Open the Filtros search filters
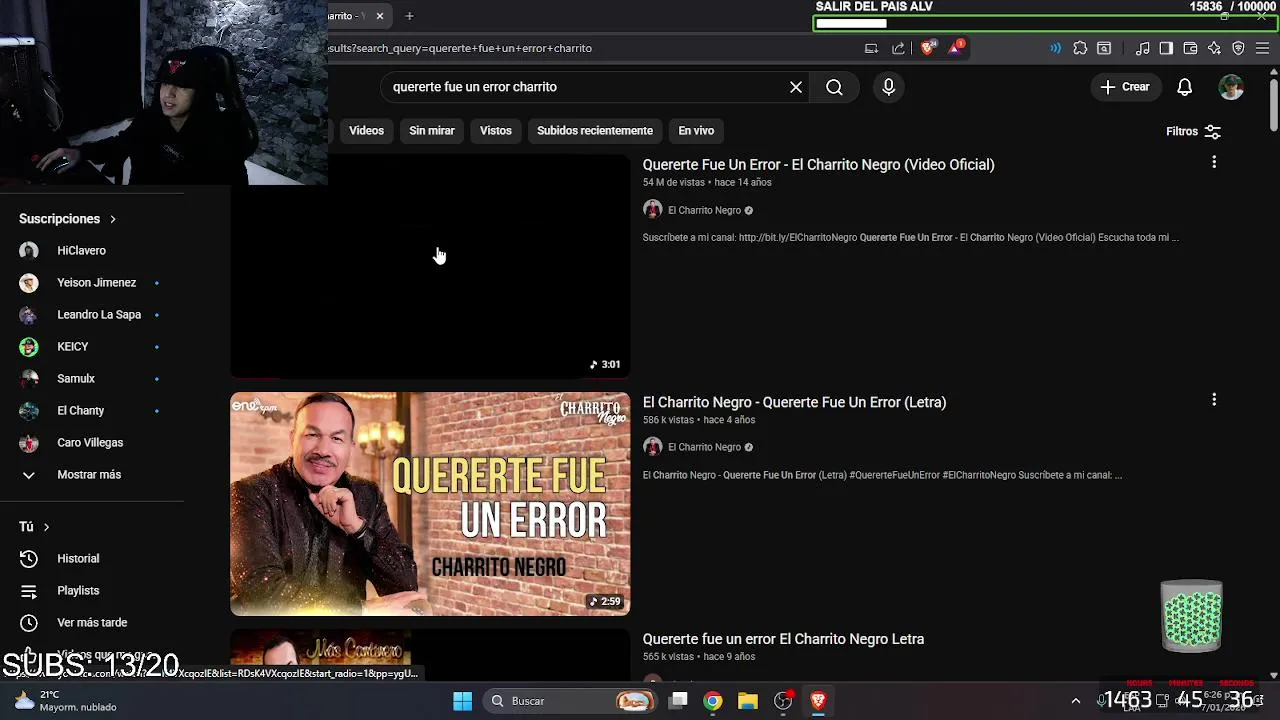This screenshot has height=720, width=1280. click(x=1193, y=131)
